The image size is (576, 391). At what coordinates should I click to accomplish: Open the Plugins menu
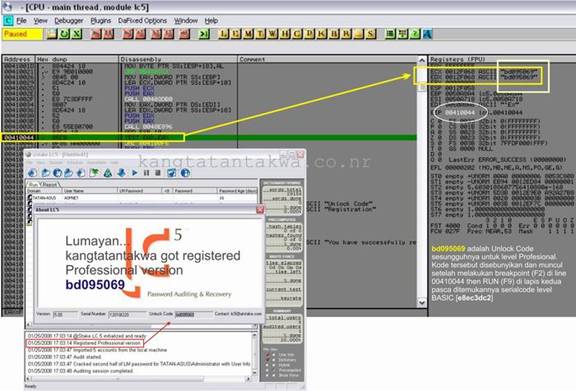[x=101, y=21]
